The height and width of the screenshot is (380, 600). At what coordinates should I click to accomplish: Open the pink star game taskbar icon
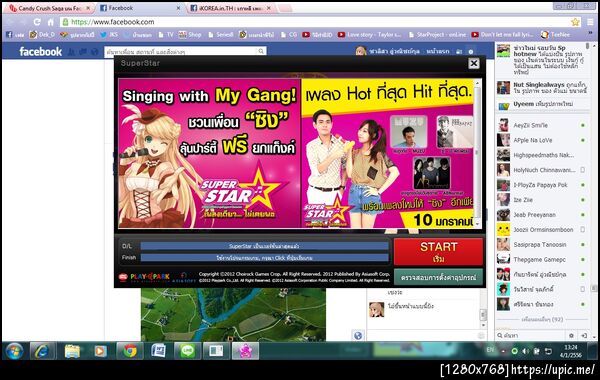point(245,351)
